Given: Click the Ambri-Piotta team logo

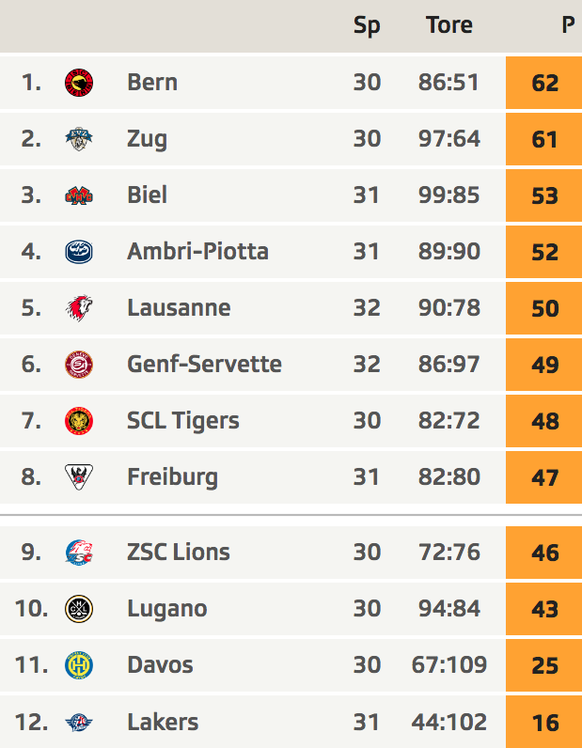Looking at the screenshot, I should (x=79, y=252).
